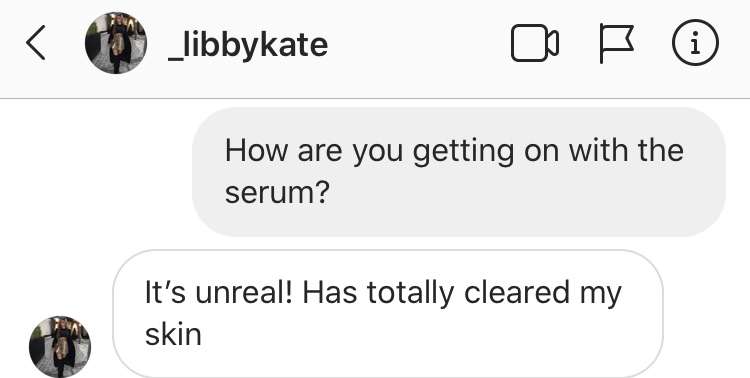Tap the sender avatar beside the received message

pyautogui.click(x=60, y=346)
